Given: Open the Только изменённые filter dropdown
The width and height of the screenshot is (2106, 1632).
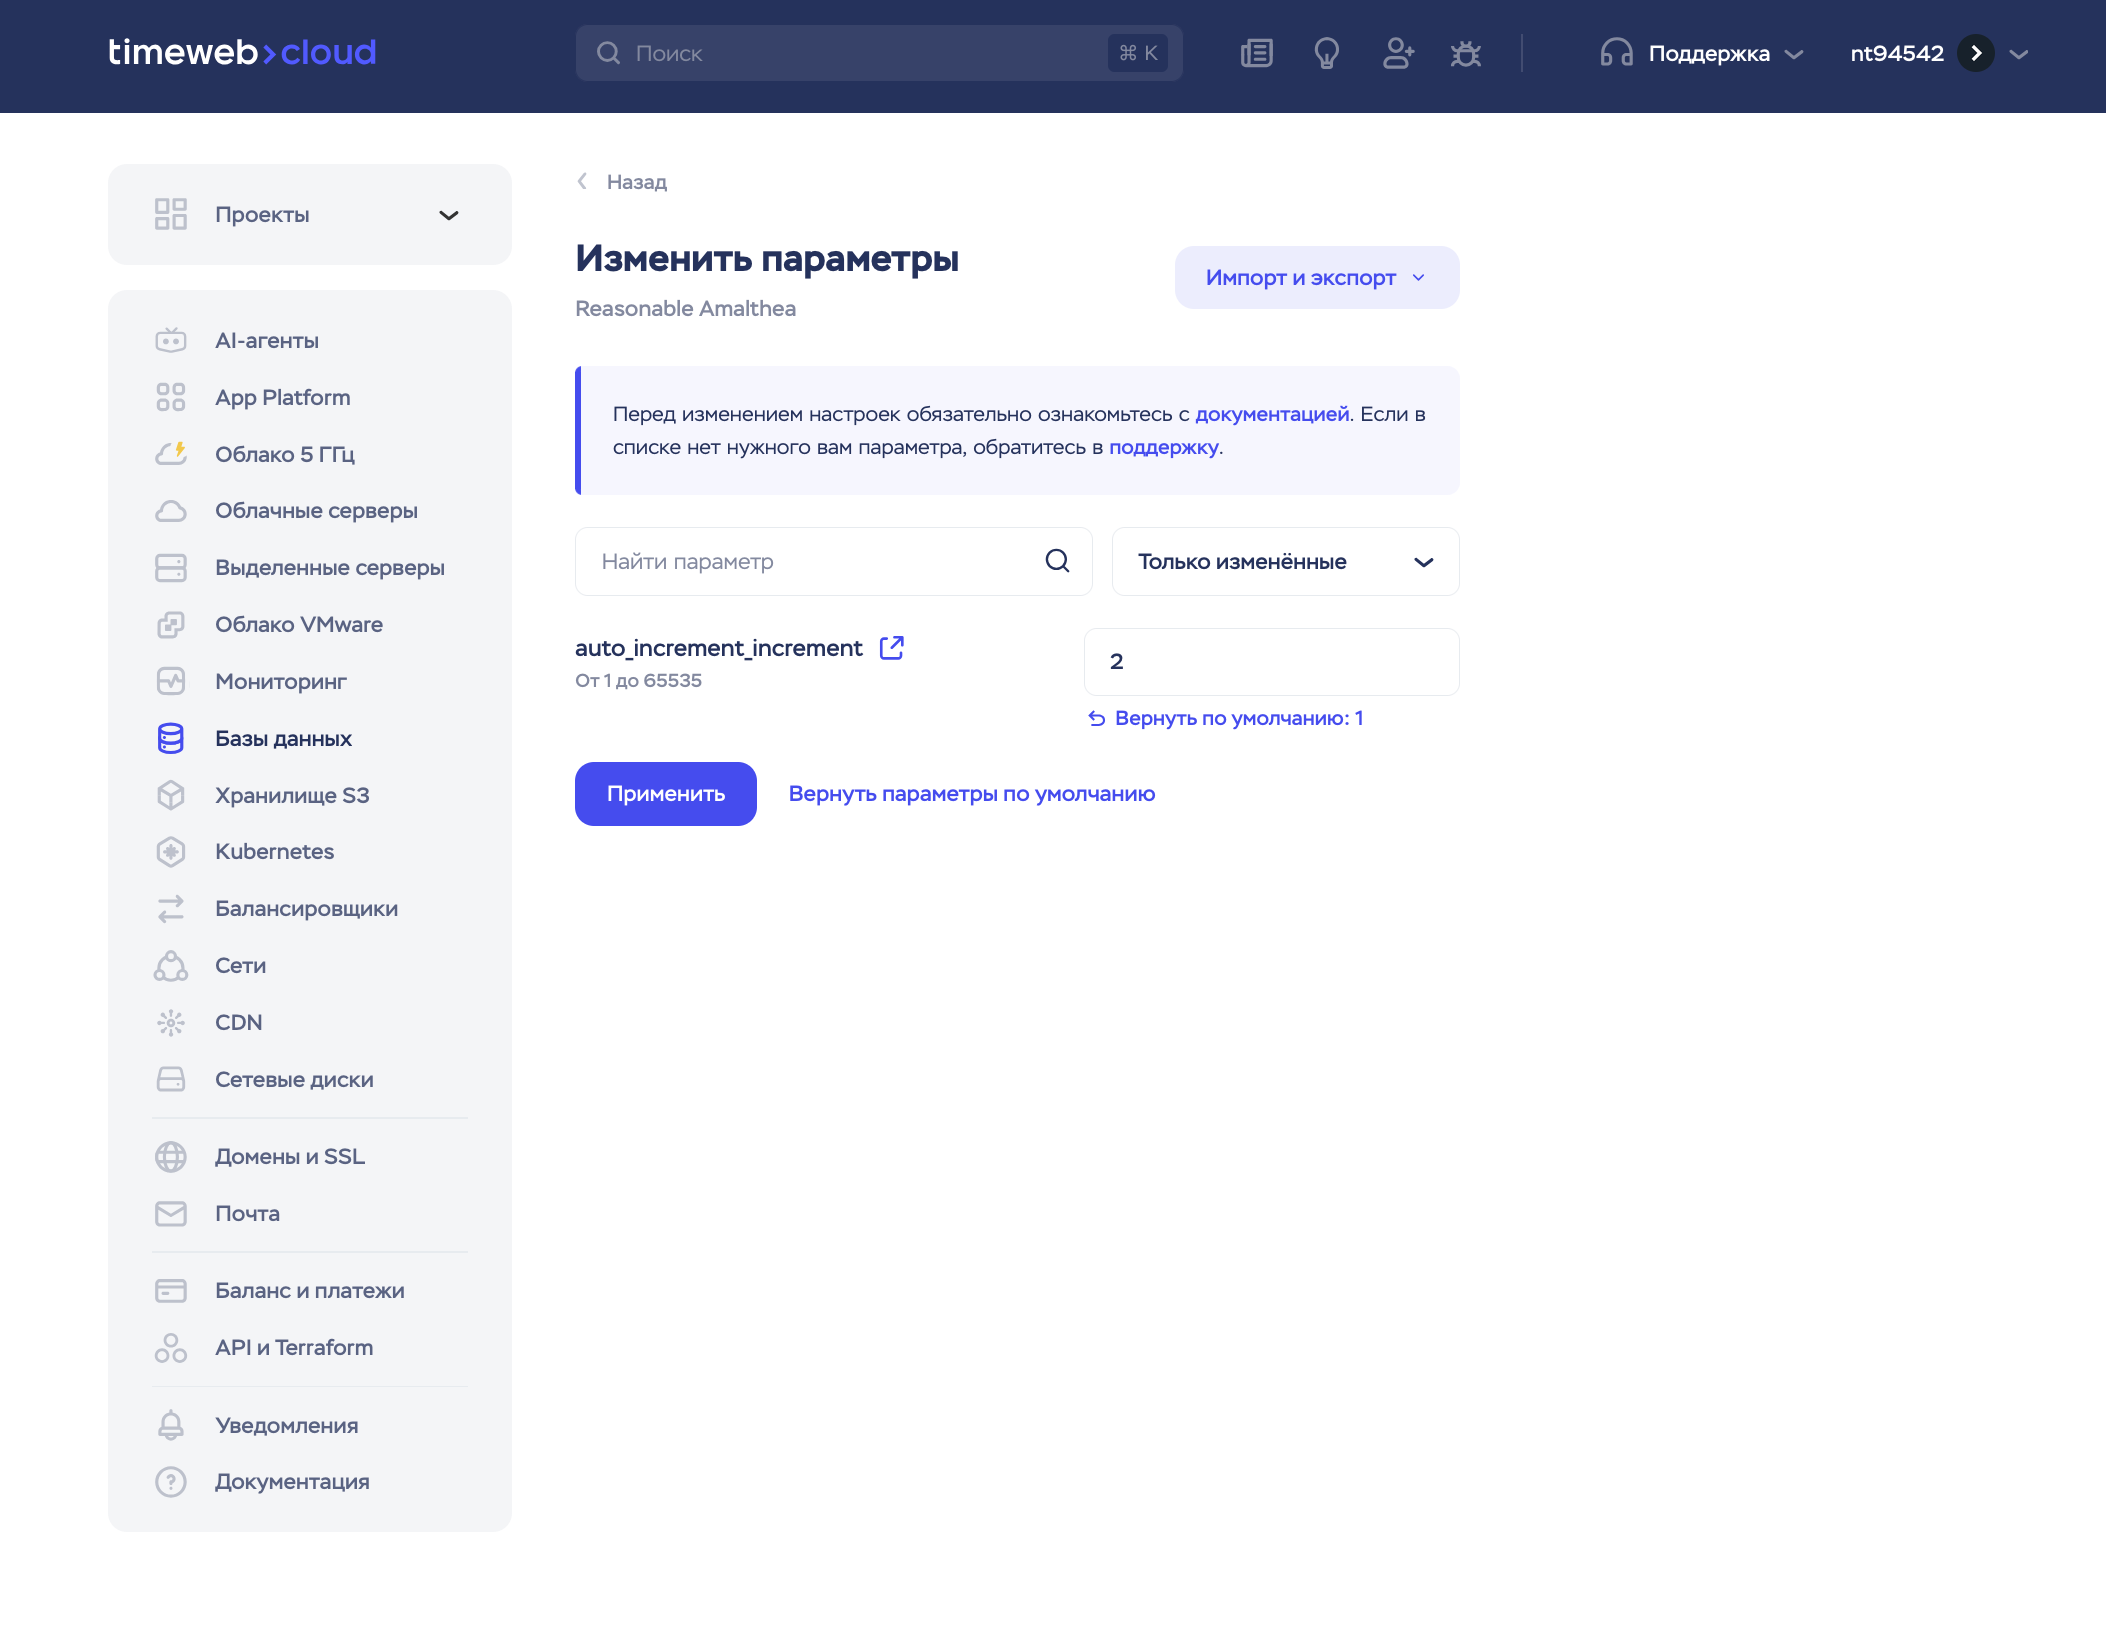Looking at the screenshot, I should pos(1286,562).
